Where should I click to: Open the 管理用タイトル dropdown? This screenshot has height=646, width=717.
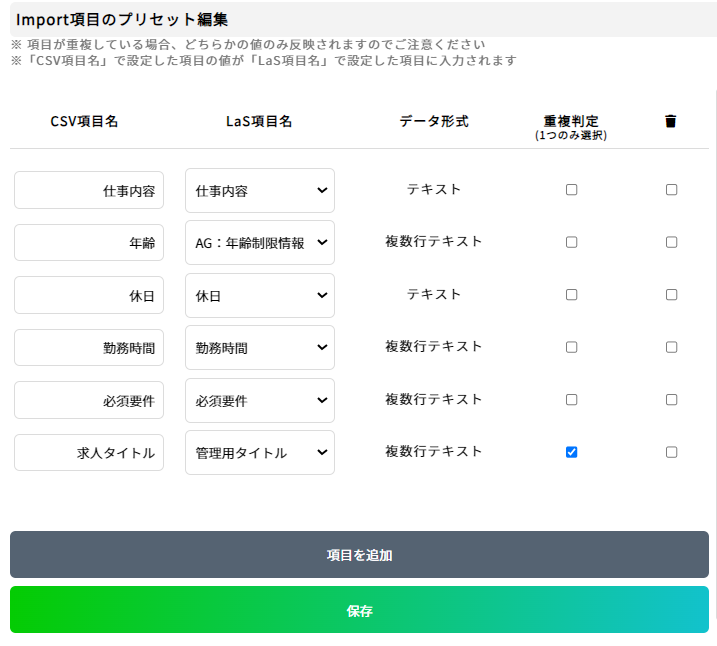click(260, 453)
